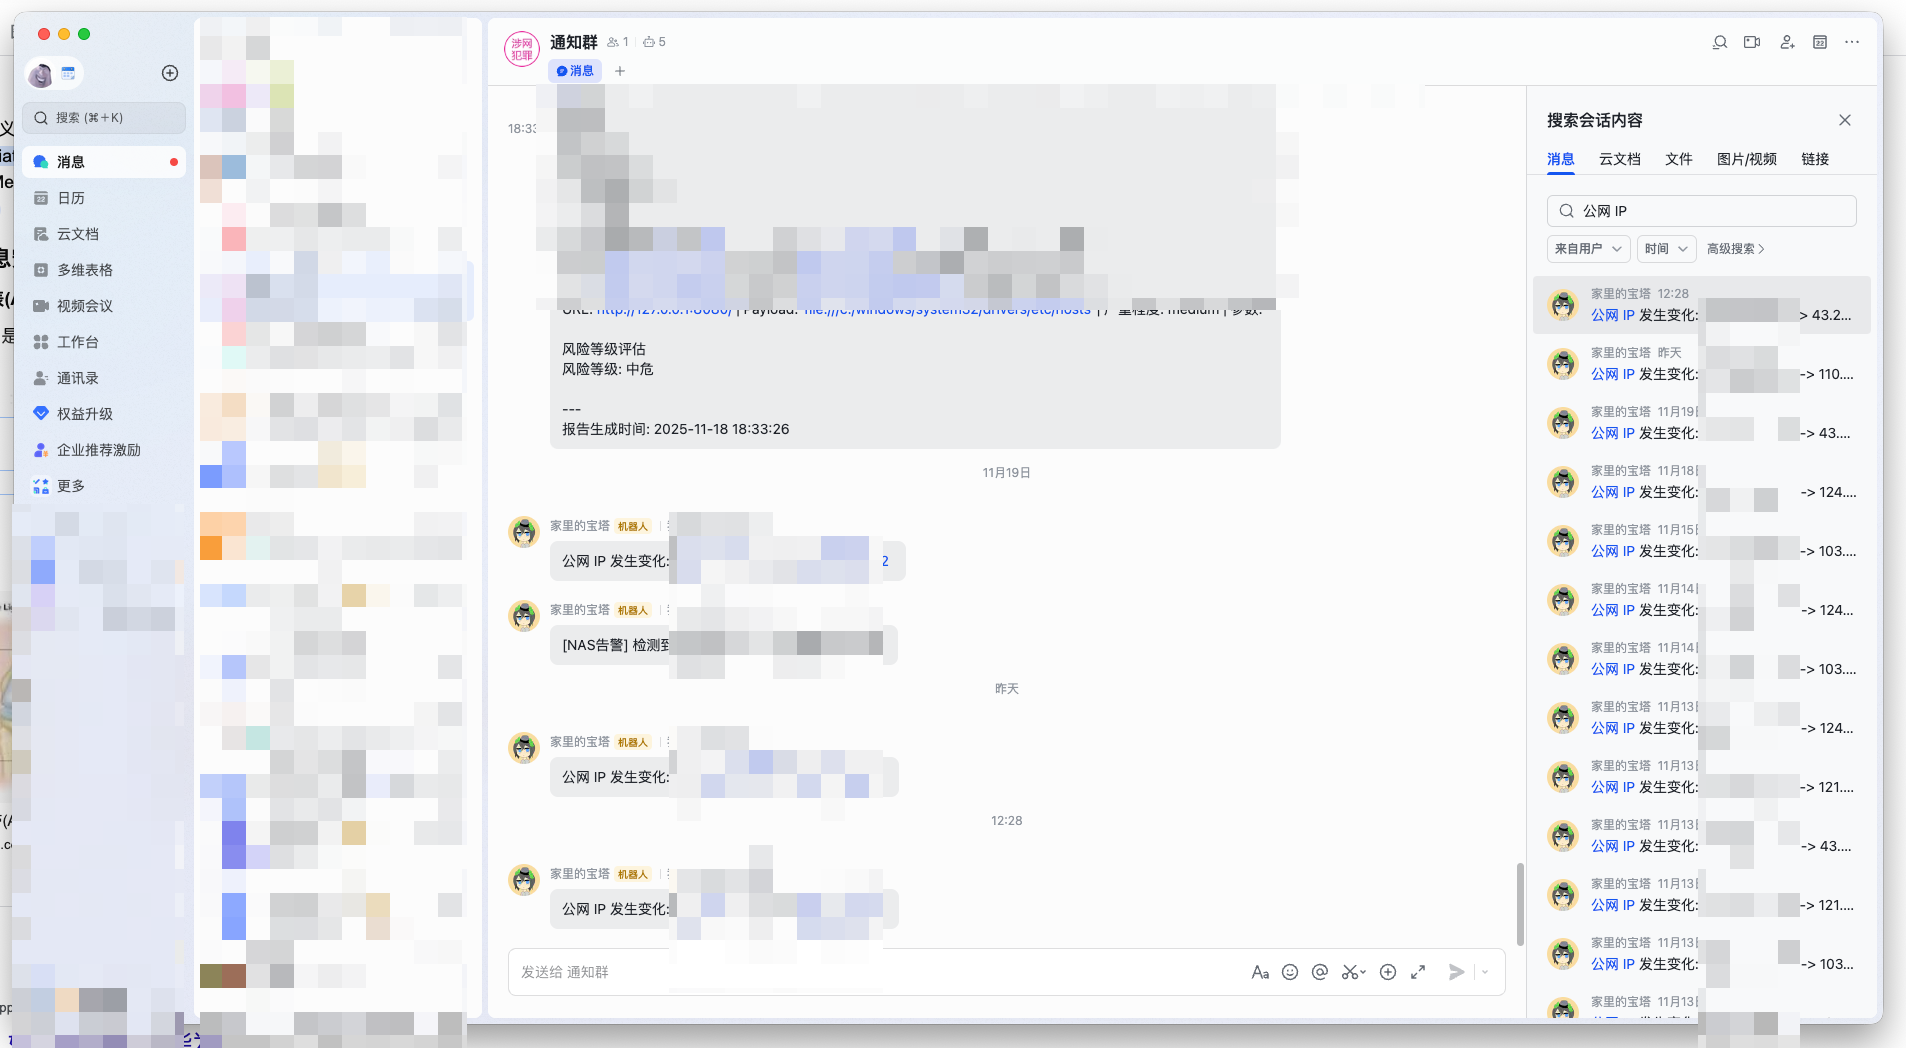Open the emoji picker in message box
Screen dimensions: 1906x1048
[1290, 972]
